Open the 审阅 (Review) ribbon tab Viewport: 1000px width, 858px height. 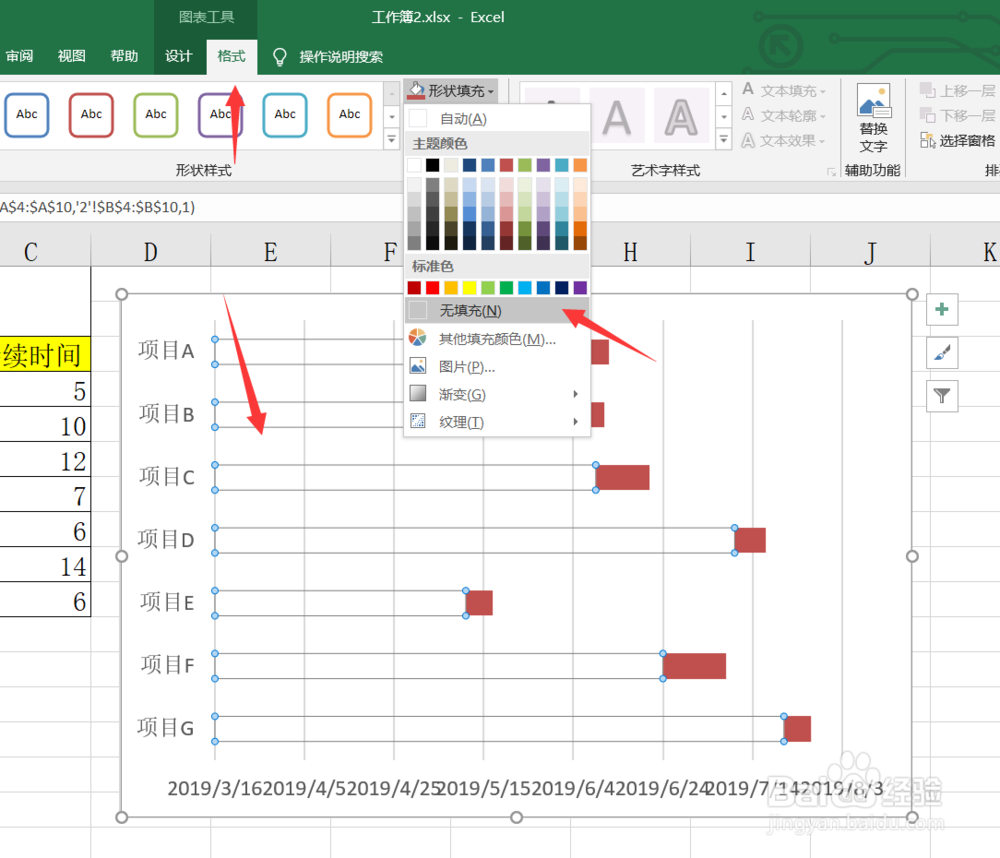click(x=19, y=56)
